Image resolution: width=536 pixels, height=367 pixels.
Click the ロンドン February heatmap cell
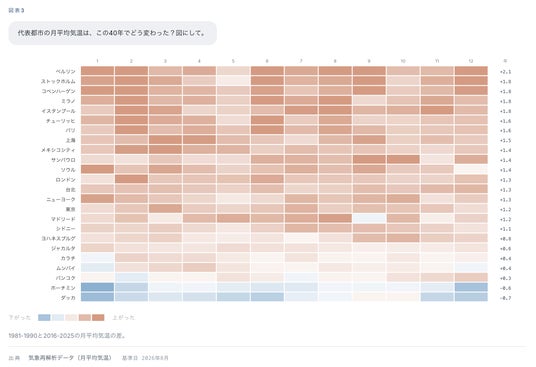click(x=131, y=179)
